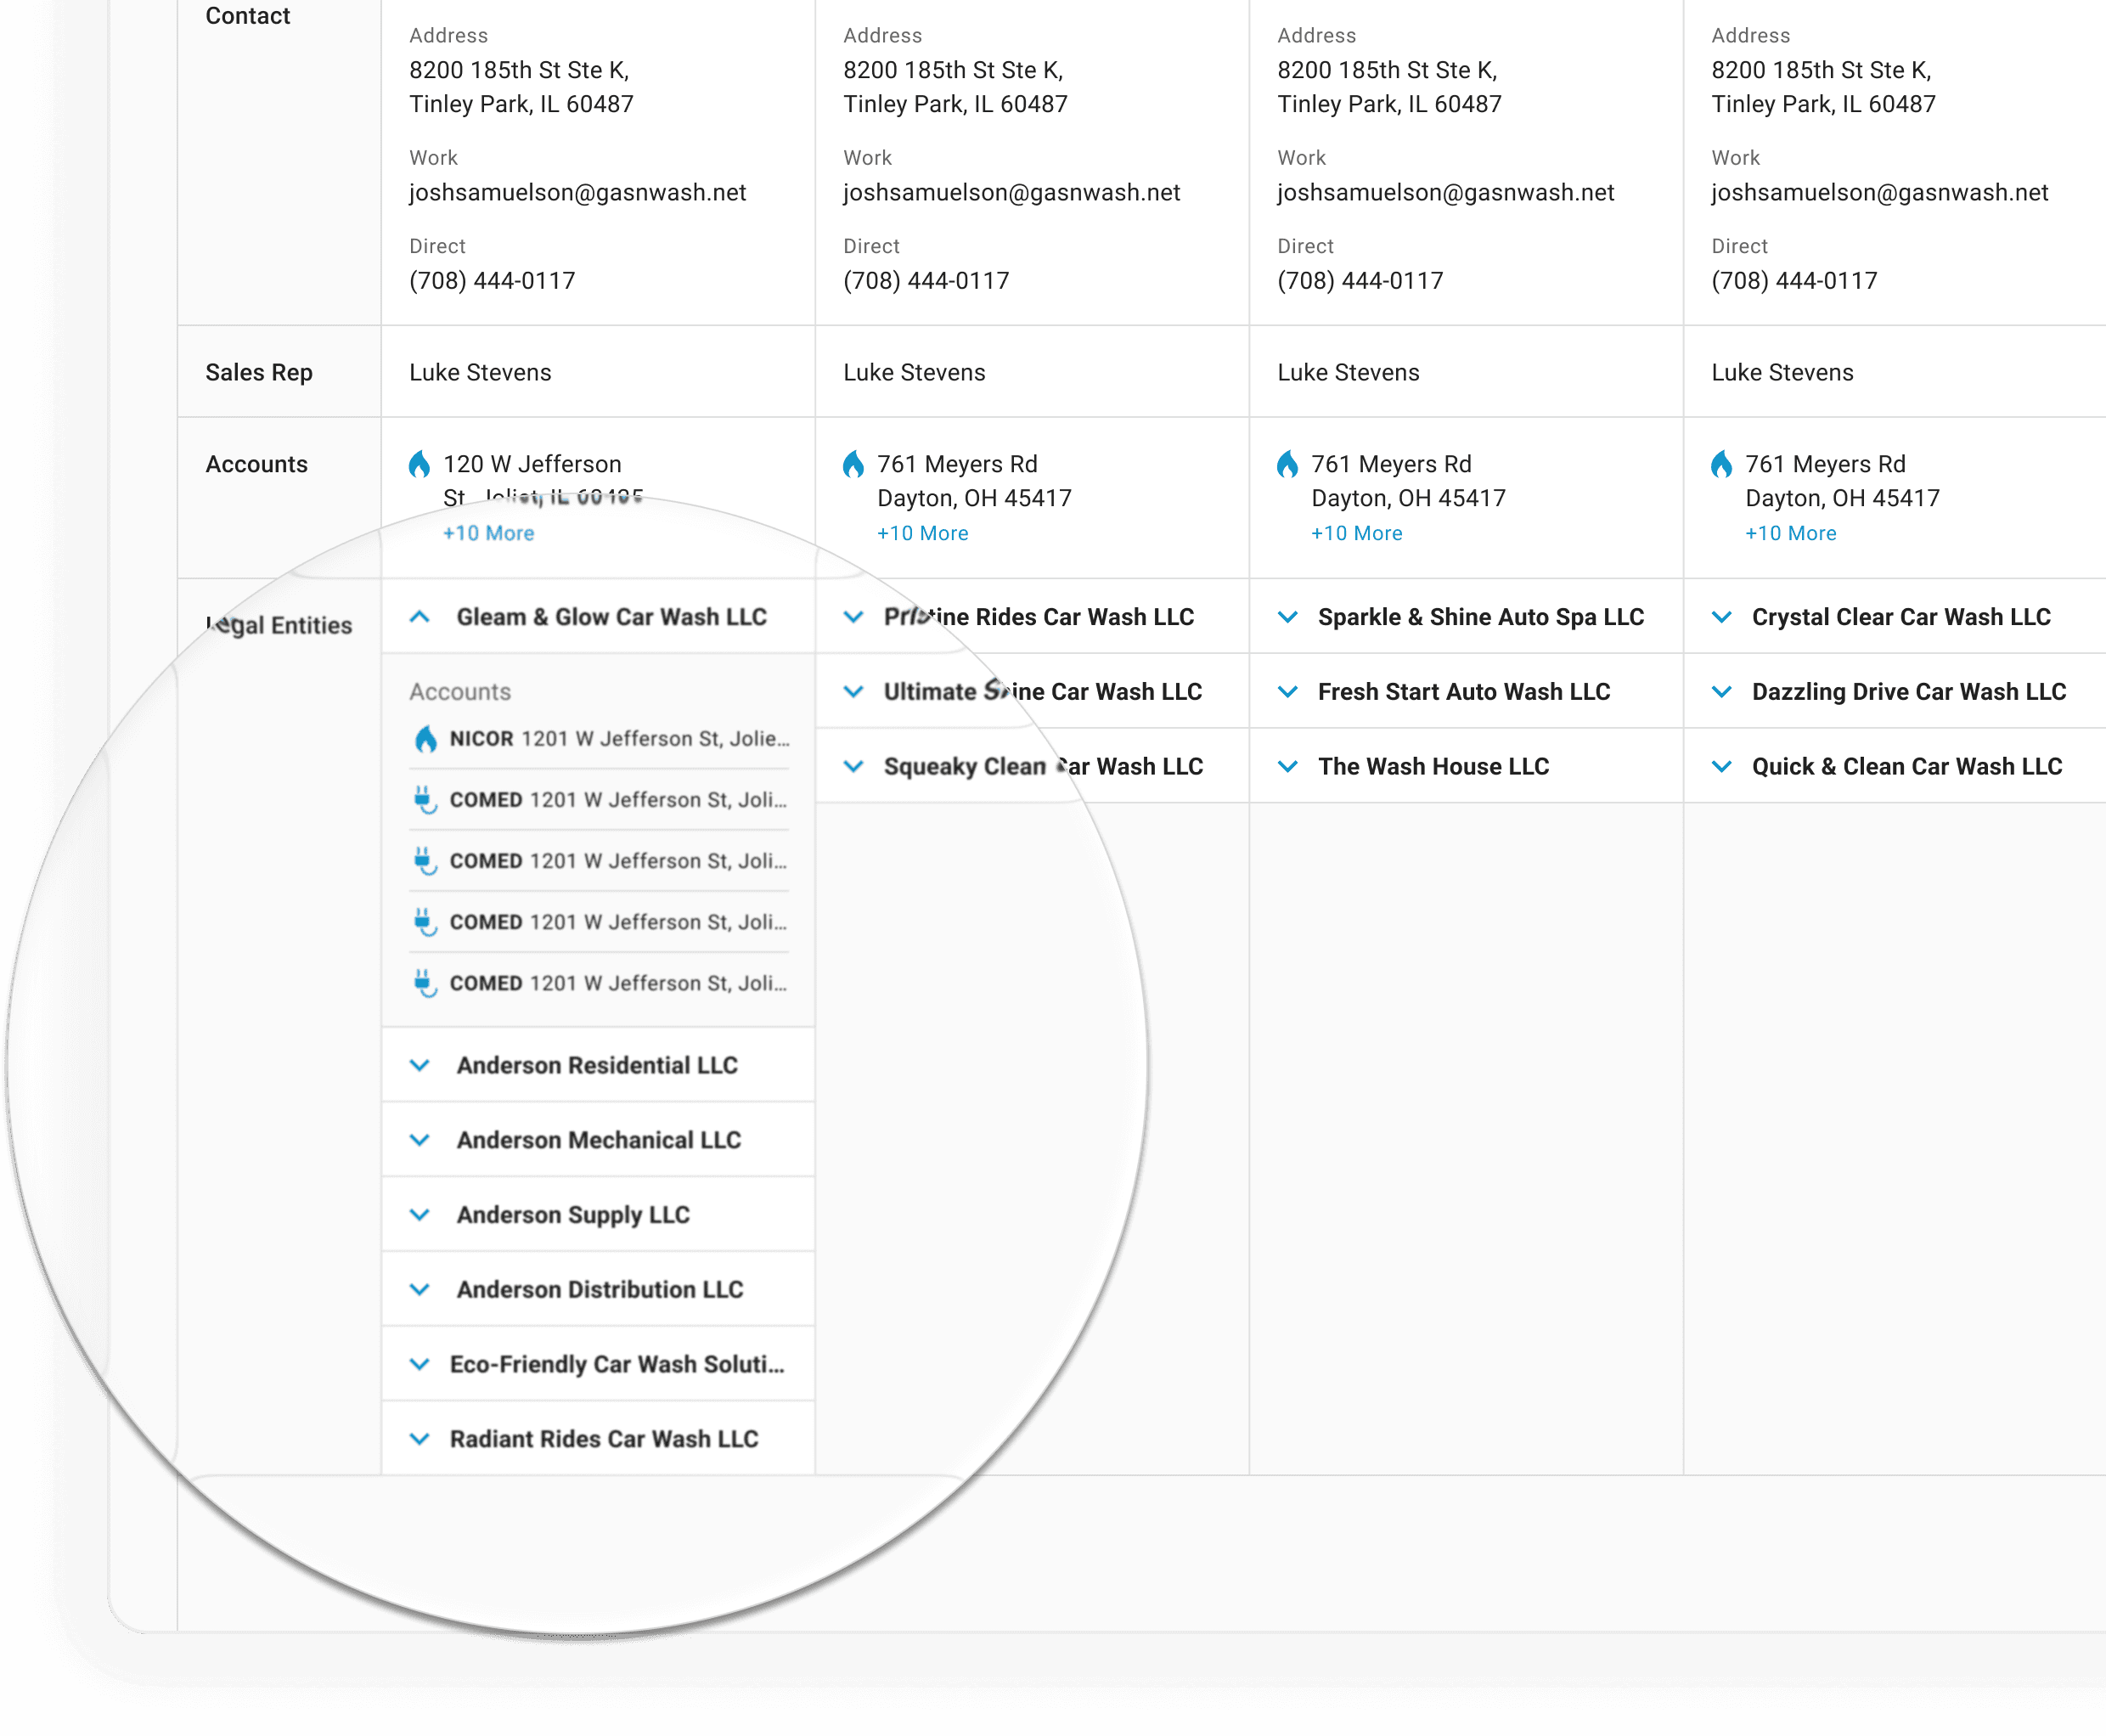
Task: Expand Sparkle & Shine Auto Spa LLC
Action: [x=1288, y=617]
